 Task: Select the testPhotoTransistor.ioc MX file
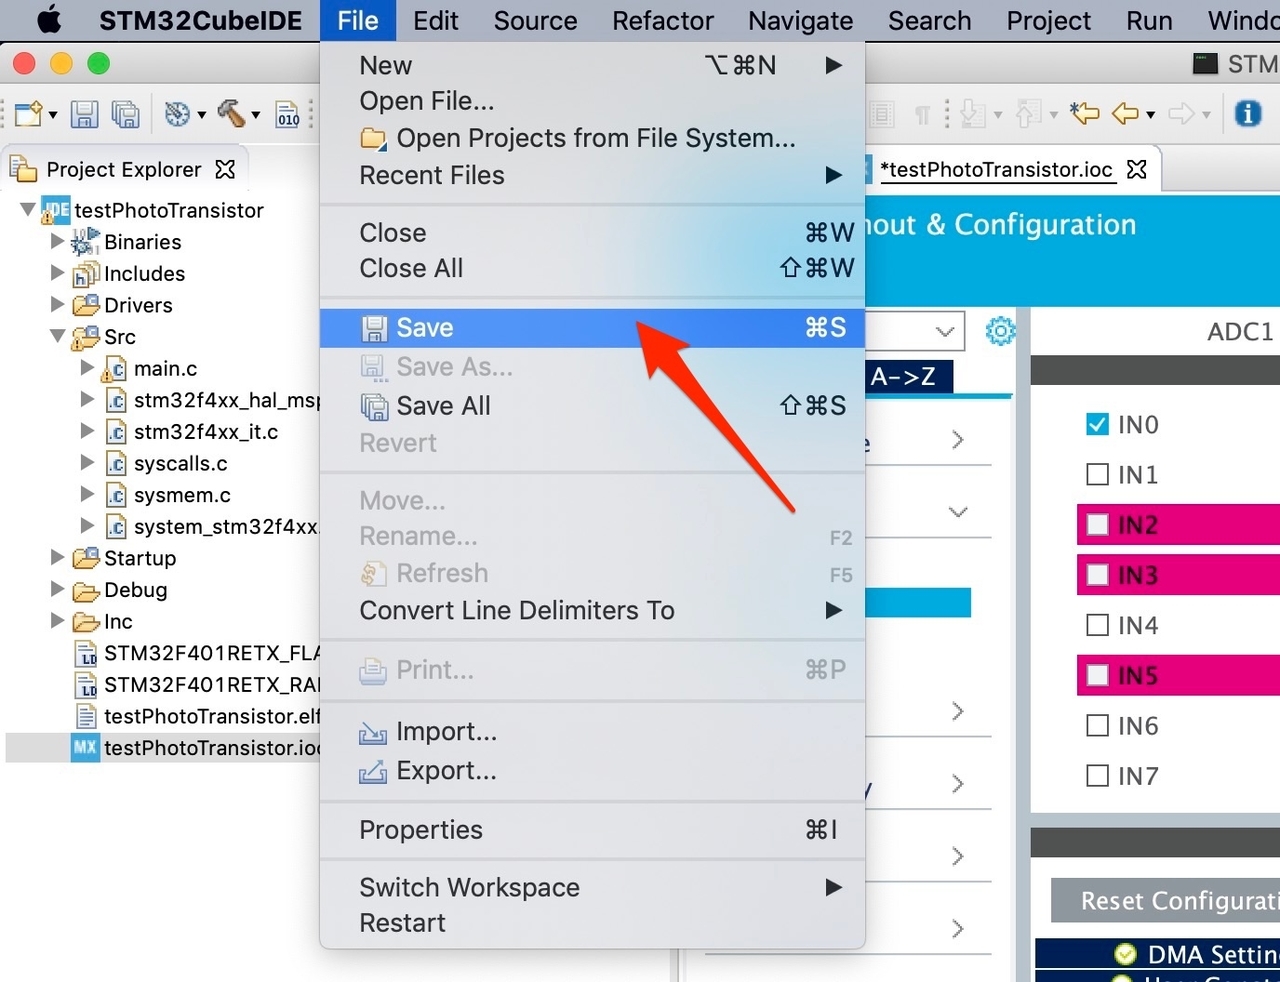[x=196, y=748]
